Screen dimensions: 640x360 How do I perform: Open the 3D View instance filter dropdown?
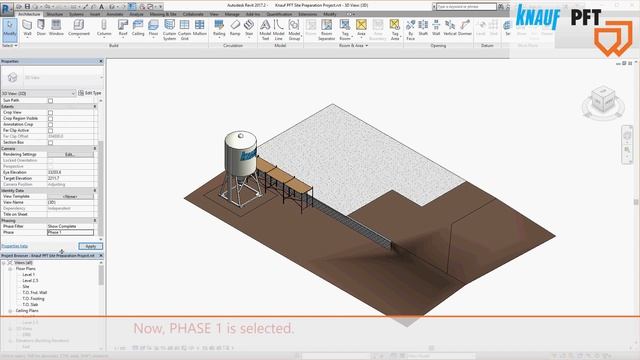pos(38,93)
